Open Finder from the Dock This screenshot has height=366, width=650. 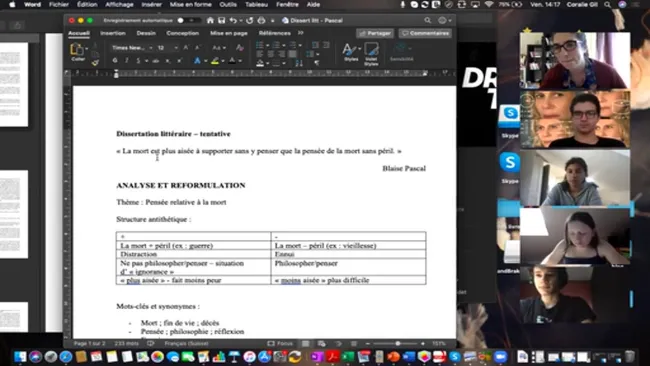(x=19, y=357)
